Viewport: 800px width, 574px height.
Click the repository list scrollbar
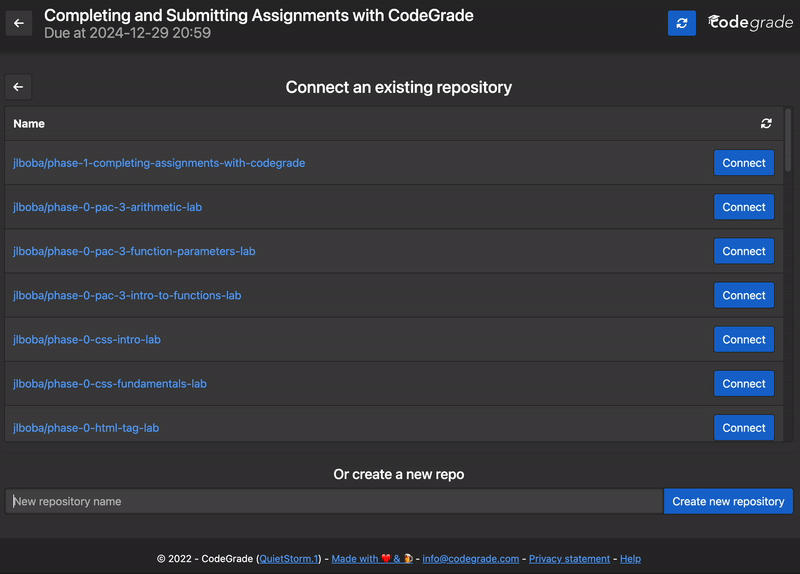pos(788,140)
